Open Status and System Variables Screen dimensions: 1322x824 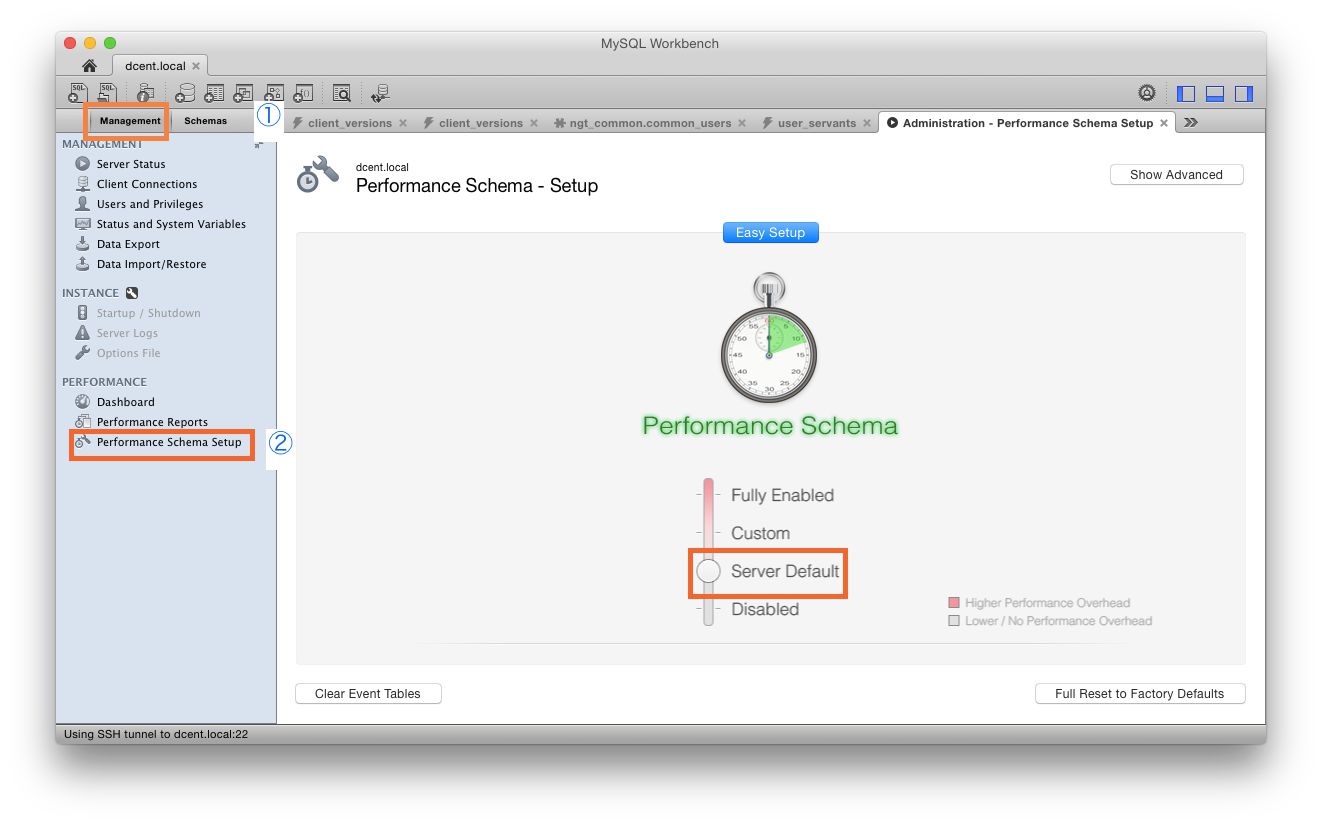pos(171,224)
